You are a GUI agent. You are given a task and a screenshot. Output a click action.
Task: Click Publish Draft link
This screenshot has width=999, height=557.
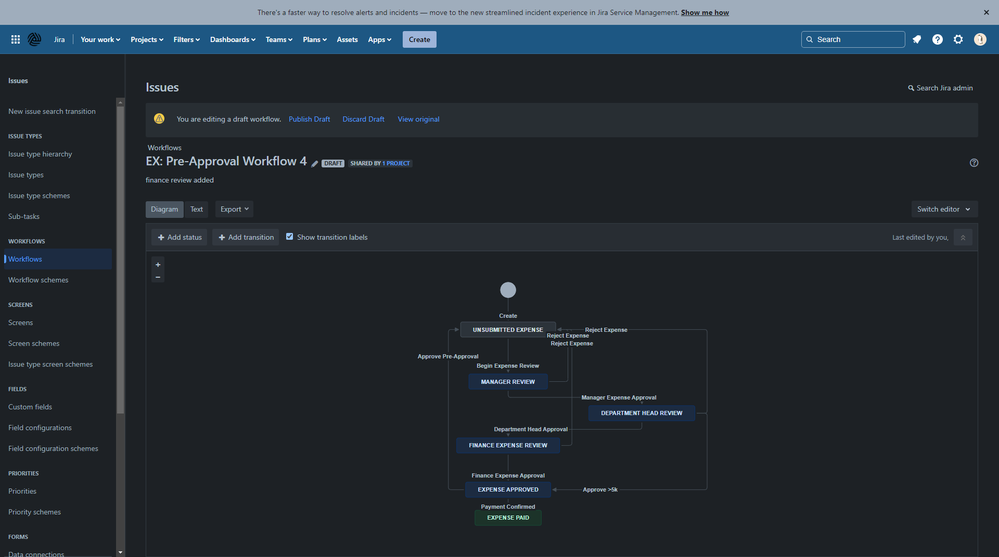(x=309, y=119)
